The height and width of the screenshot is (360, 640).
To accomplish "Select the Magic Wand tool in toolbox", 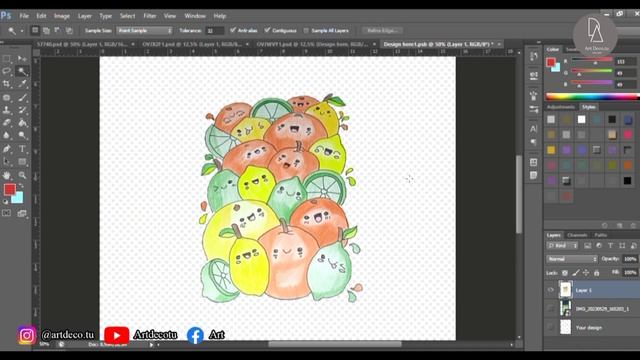I will pos(22,71).
